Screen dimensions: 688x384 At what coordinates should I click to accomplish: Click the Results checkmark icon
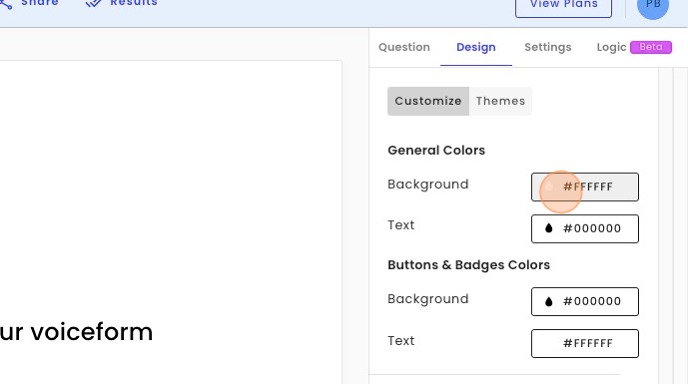click(x=93, y=4)
